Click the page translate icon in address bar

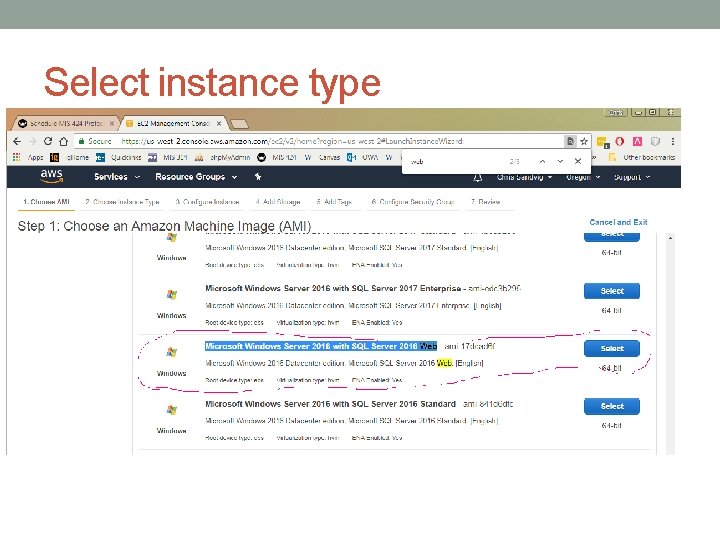(x=570, y=141)
